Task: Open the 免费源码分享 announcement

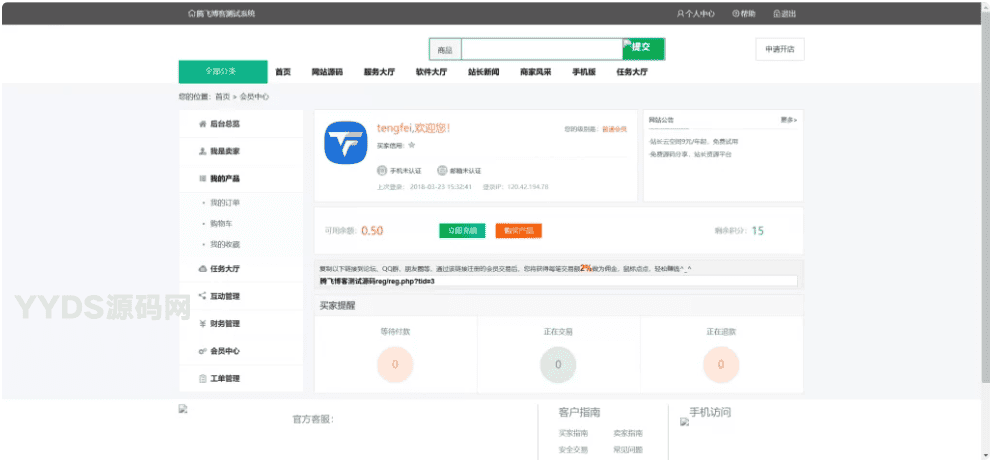Action: coord(689,154)
